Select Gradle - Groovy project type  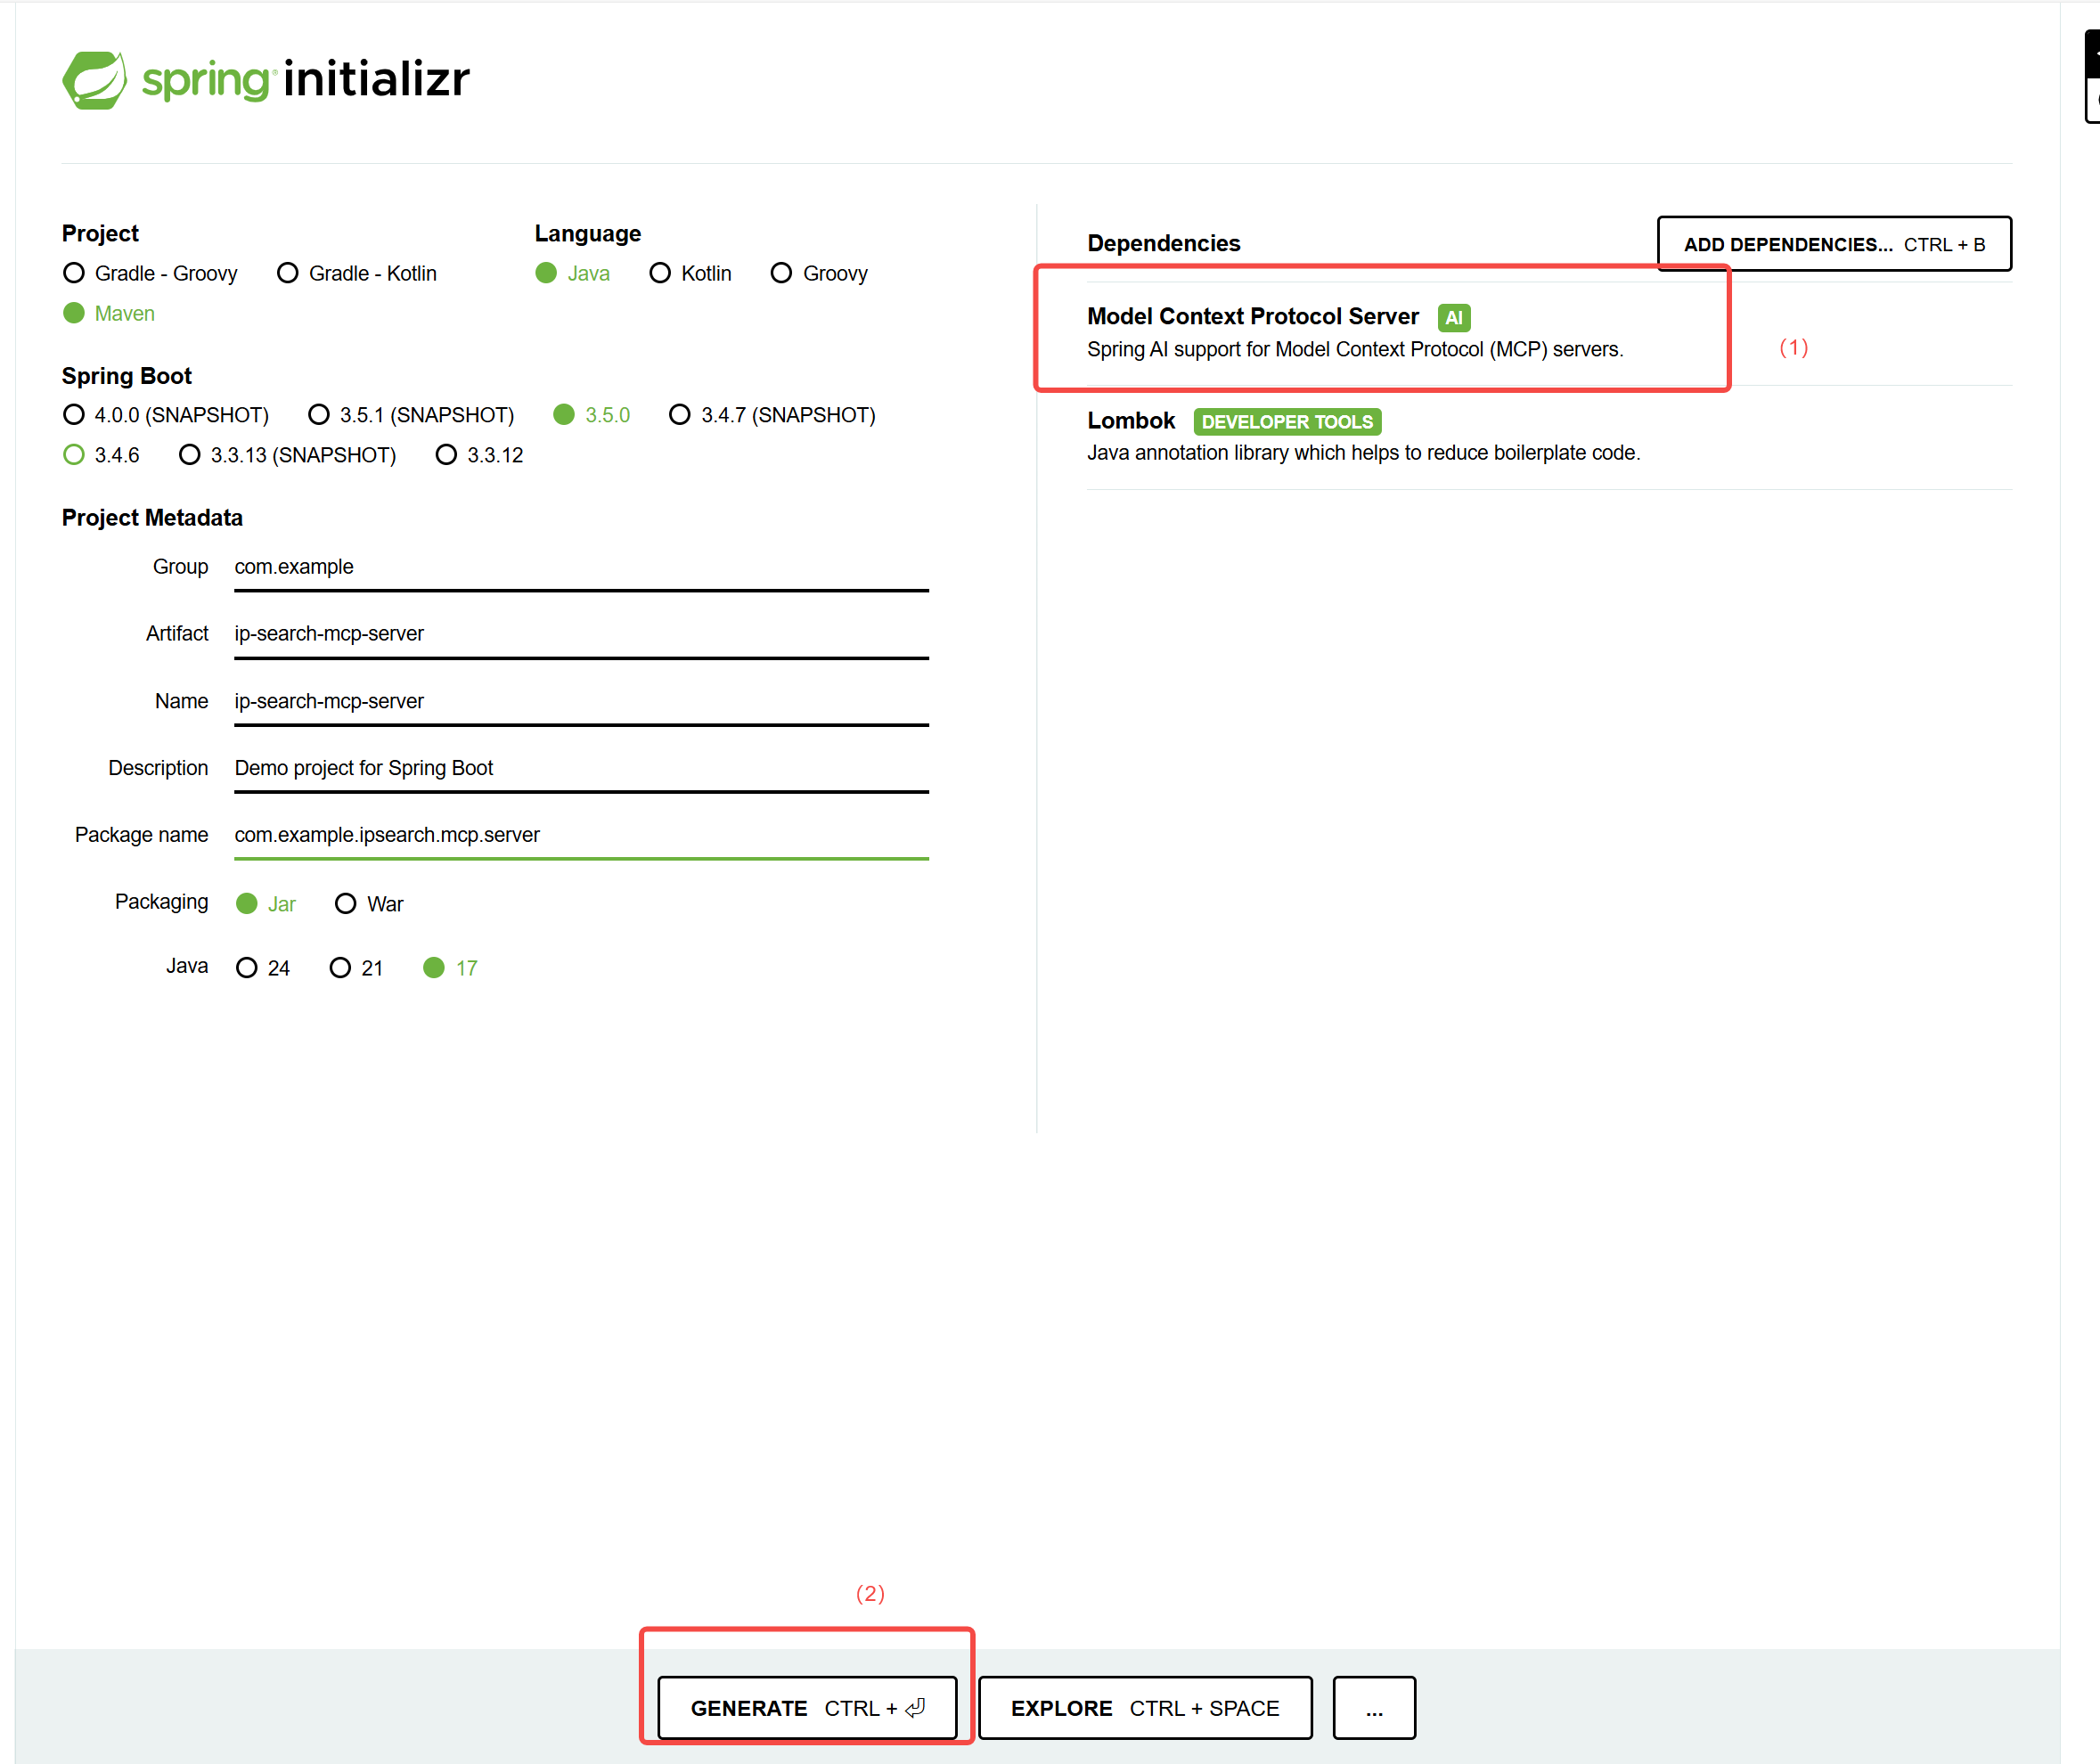point(150,273)
